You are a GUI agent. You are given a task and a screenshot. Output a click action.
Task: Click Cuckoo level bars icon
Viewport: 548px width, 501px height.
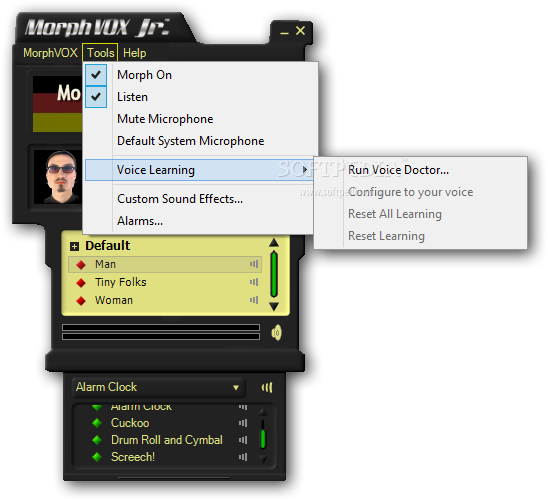(x=243, y=423)
